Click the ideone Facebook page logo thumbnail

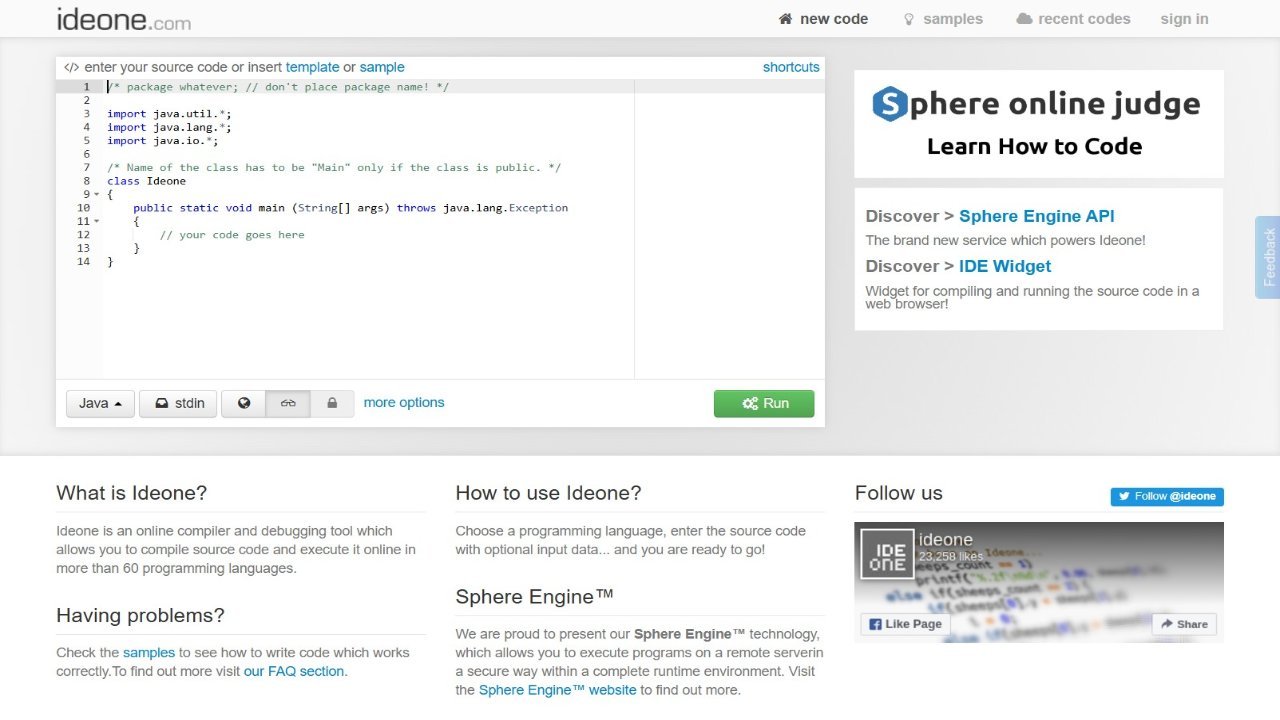(888, 555)
